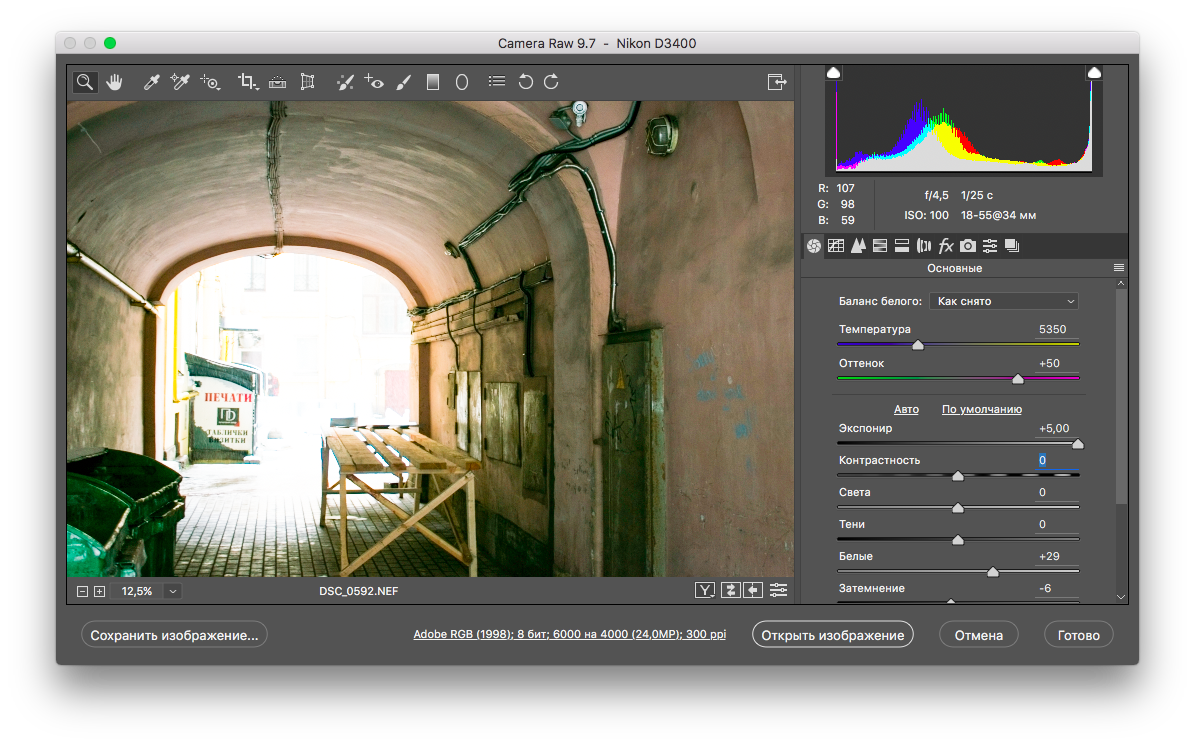Click the Контрастность value input field

(x=1057, y=460)
